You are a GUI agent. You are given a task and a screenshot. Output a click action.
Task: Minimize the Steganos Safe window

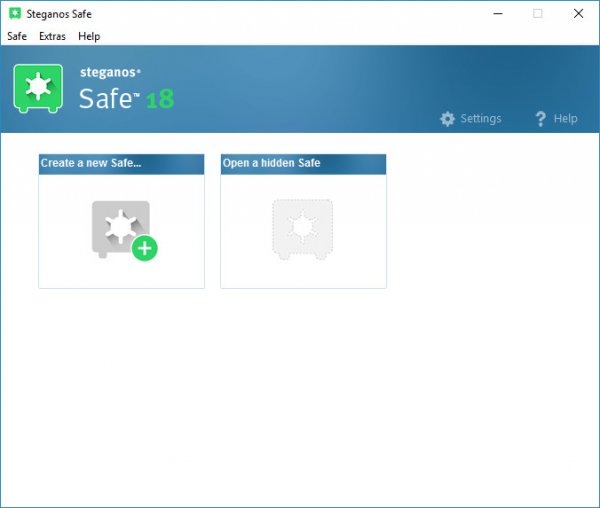pos(498,14)
